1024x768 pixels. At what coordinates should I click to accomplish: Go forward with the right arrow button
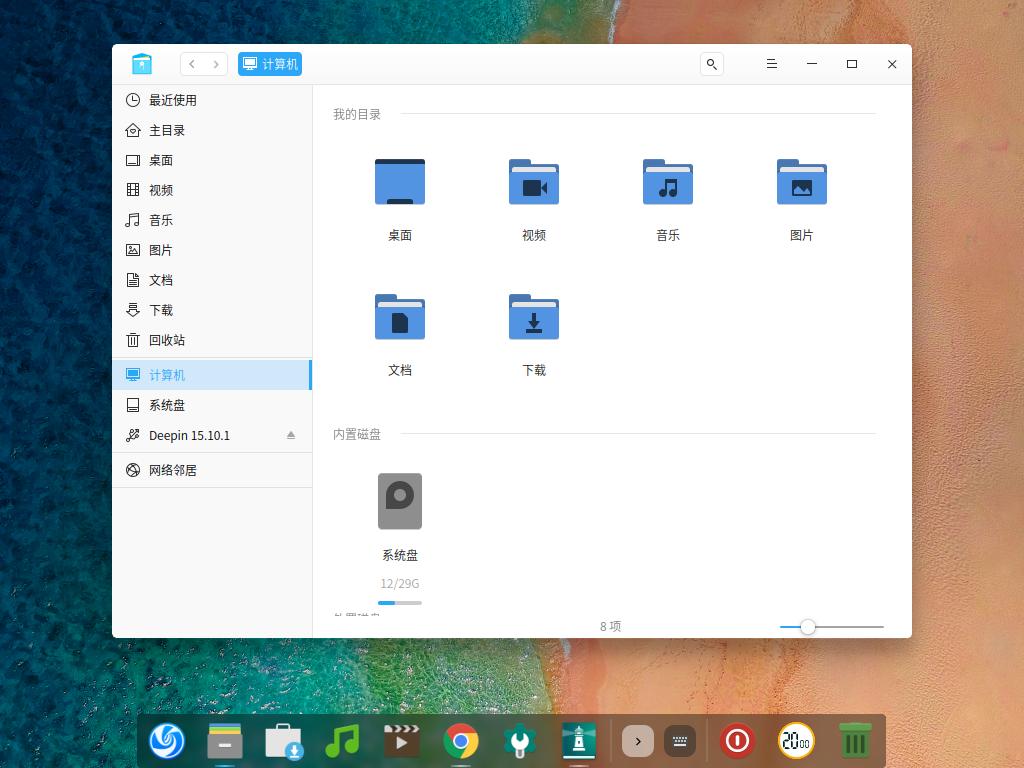[x=216, y=64]
